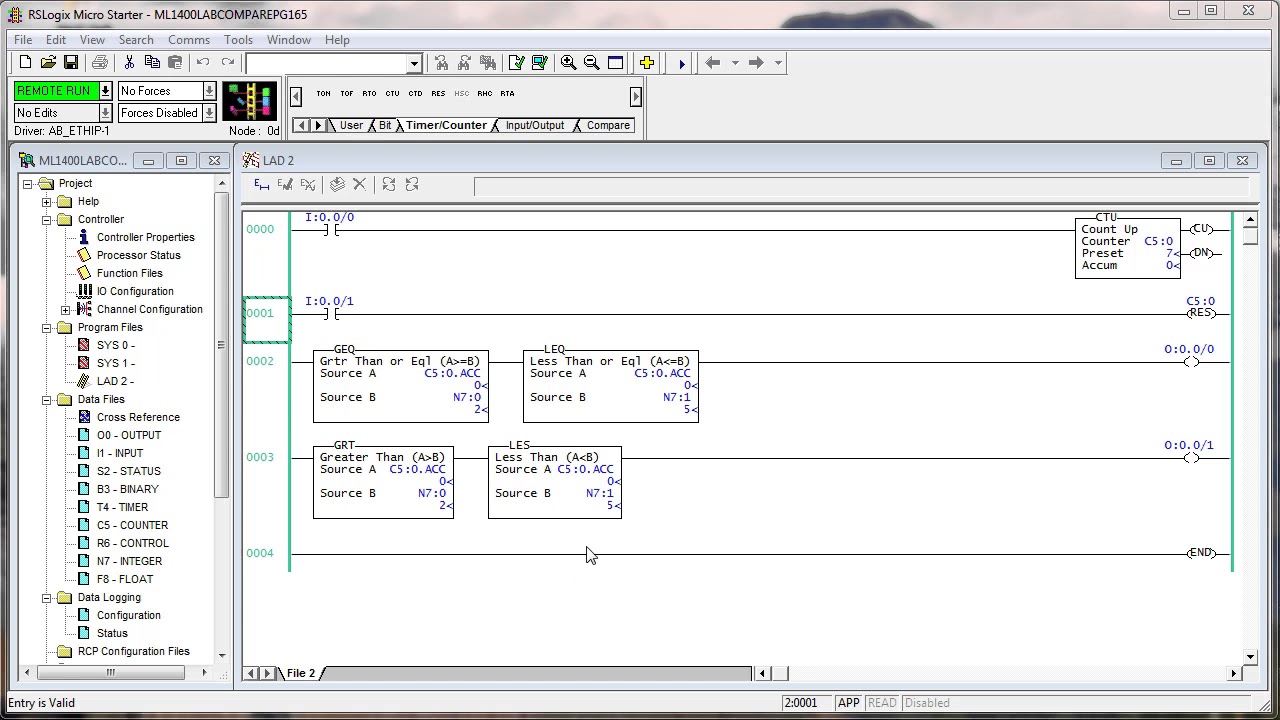Screen dimensions: 1280x720
Task: Open the Tools menu
Action: tap(238, 40)
